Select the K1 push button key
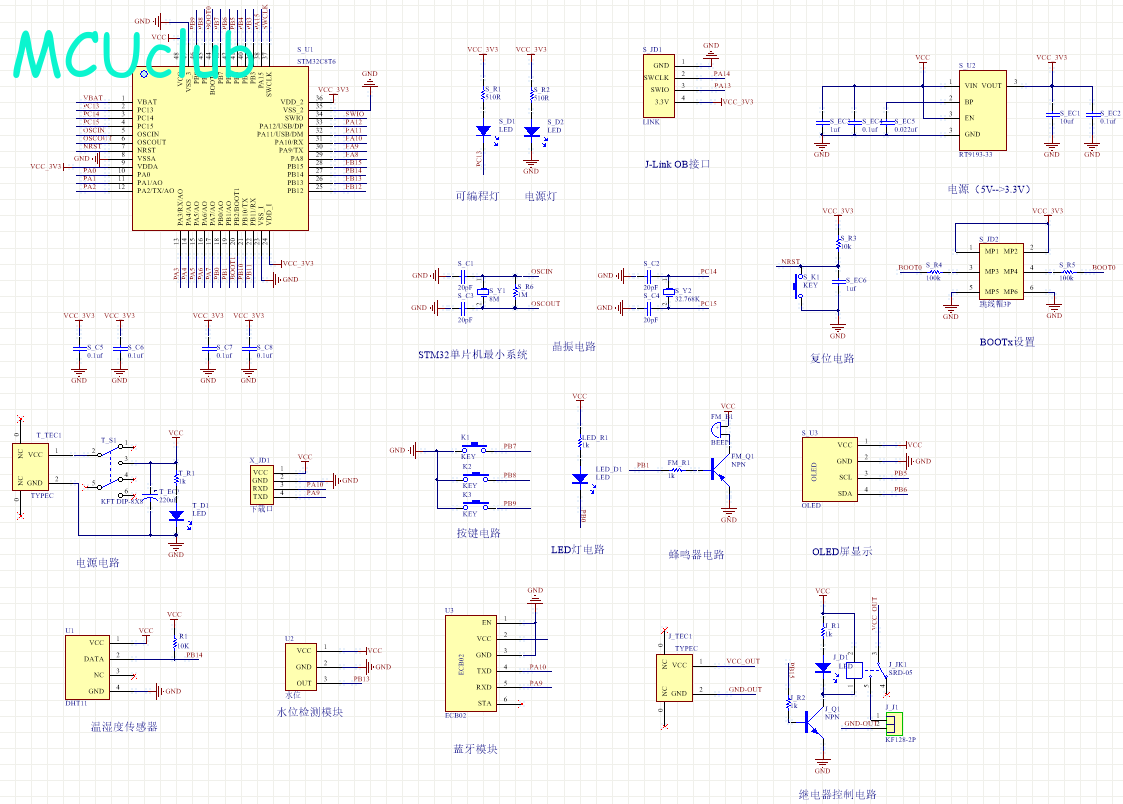The height and width of the screenshot is (804, 1123). pos(475,448)
